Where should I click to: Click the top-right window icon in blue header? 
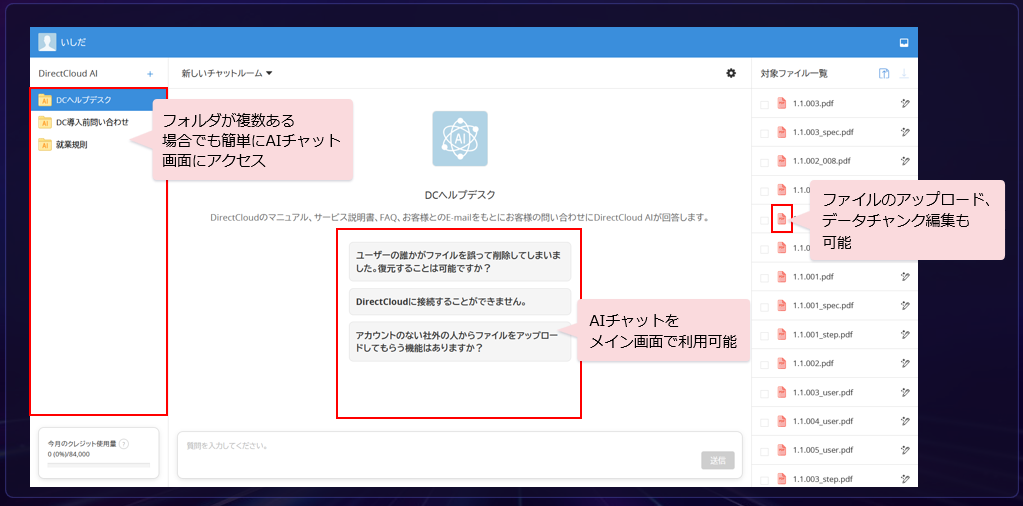pos(904,42)
